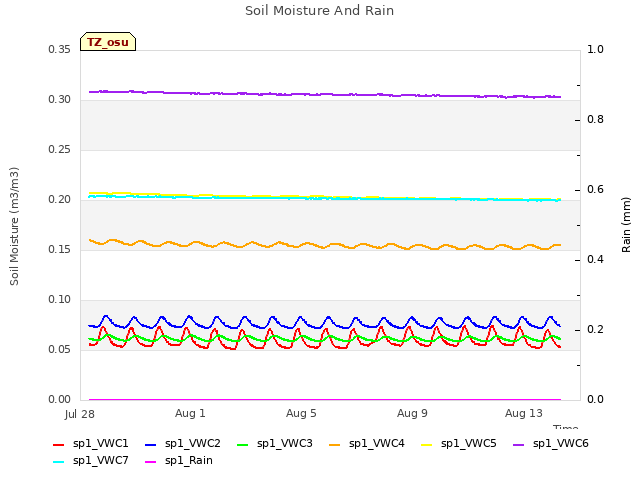Click the sp1_VWC4 legend entry
Viewport: 640px width, 480px height.
pyautogui.click(x=367, y=444)
